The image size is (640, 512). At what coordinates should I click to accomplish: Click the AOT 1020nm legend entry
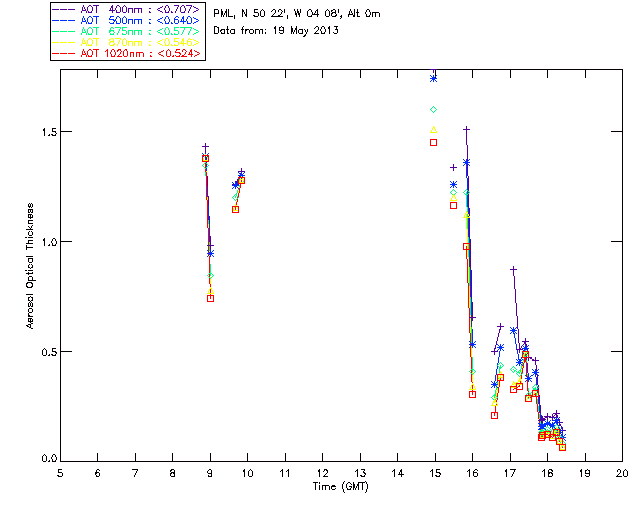point(126,53)
